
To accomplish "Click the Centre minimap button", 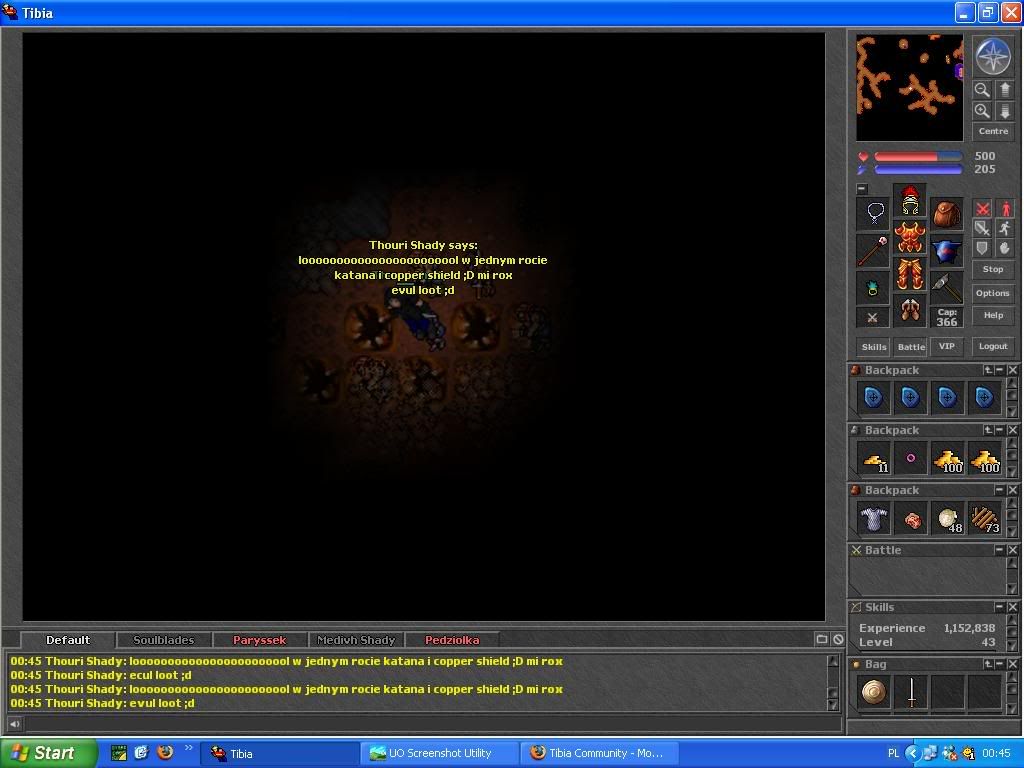I will [x=993, y=131].
